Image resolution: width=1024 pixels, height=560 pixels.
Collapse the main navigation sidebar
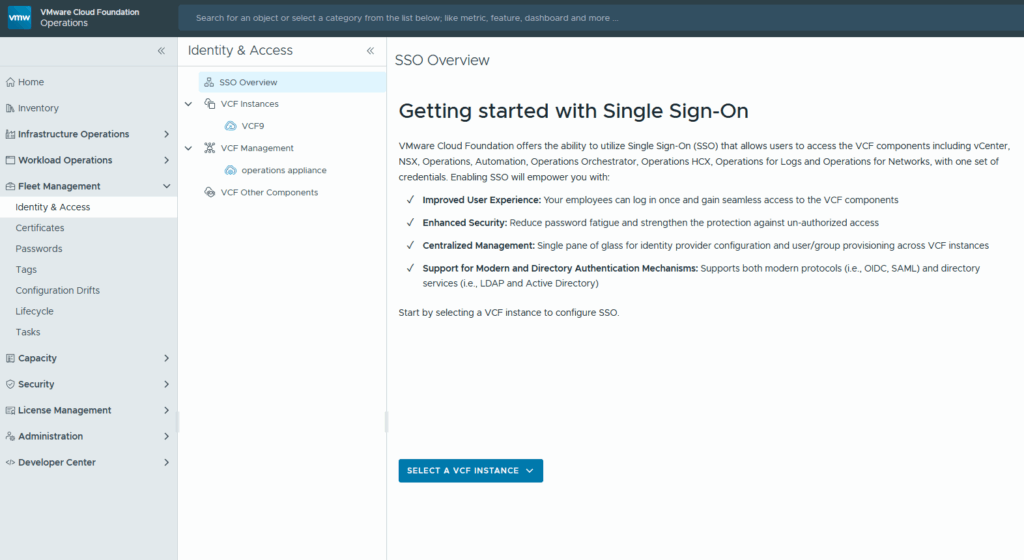coord(161,51)
